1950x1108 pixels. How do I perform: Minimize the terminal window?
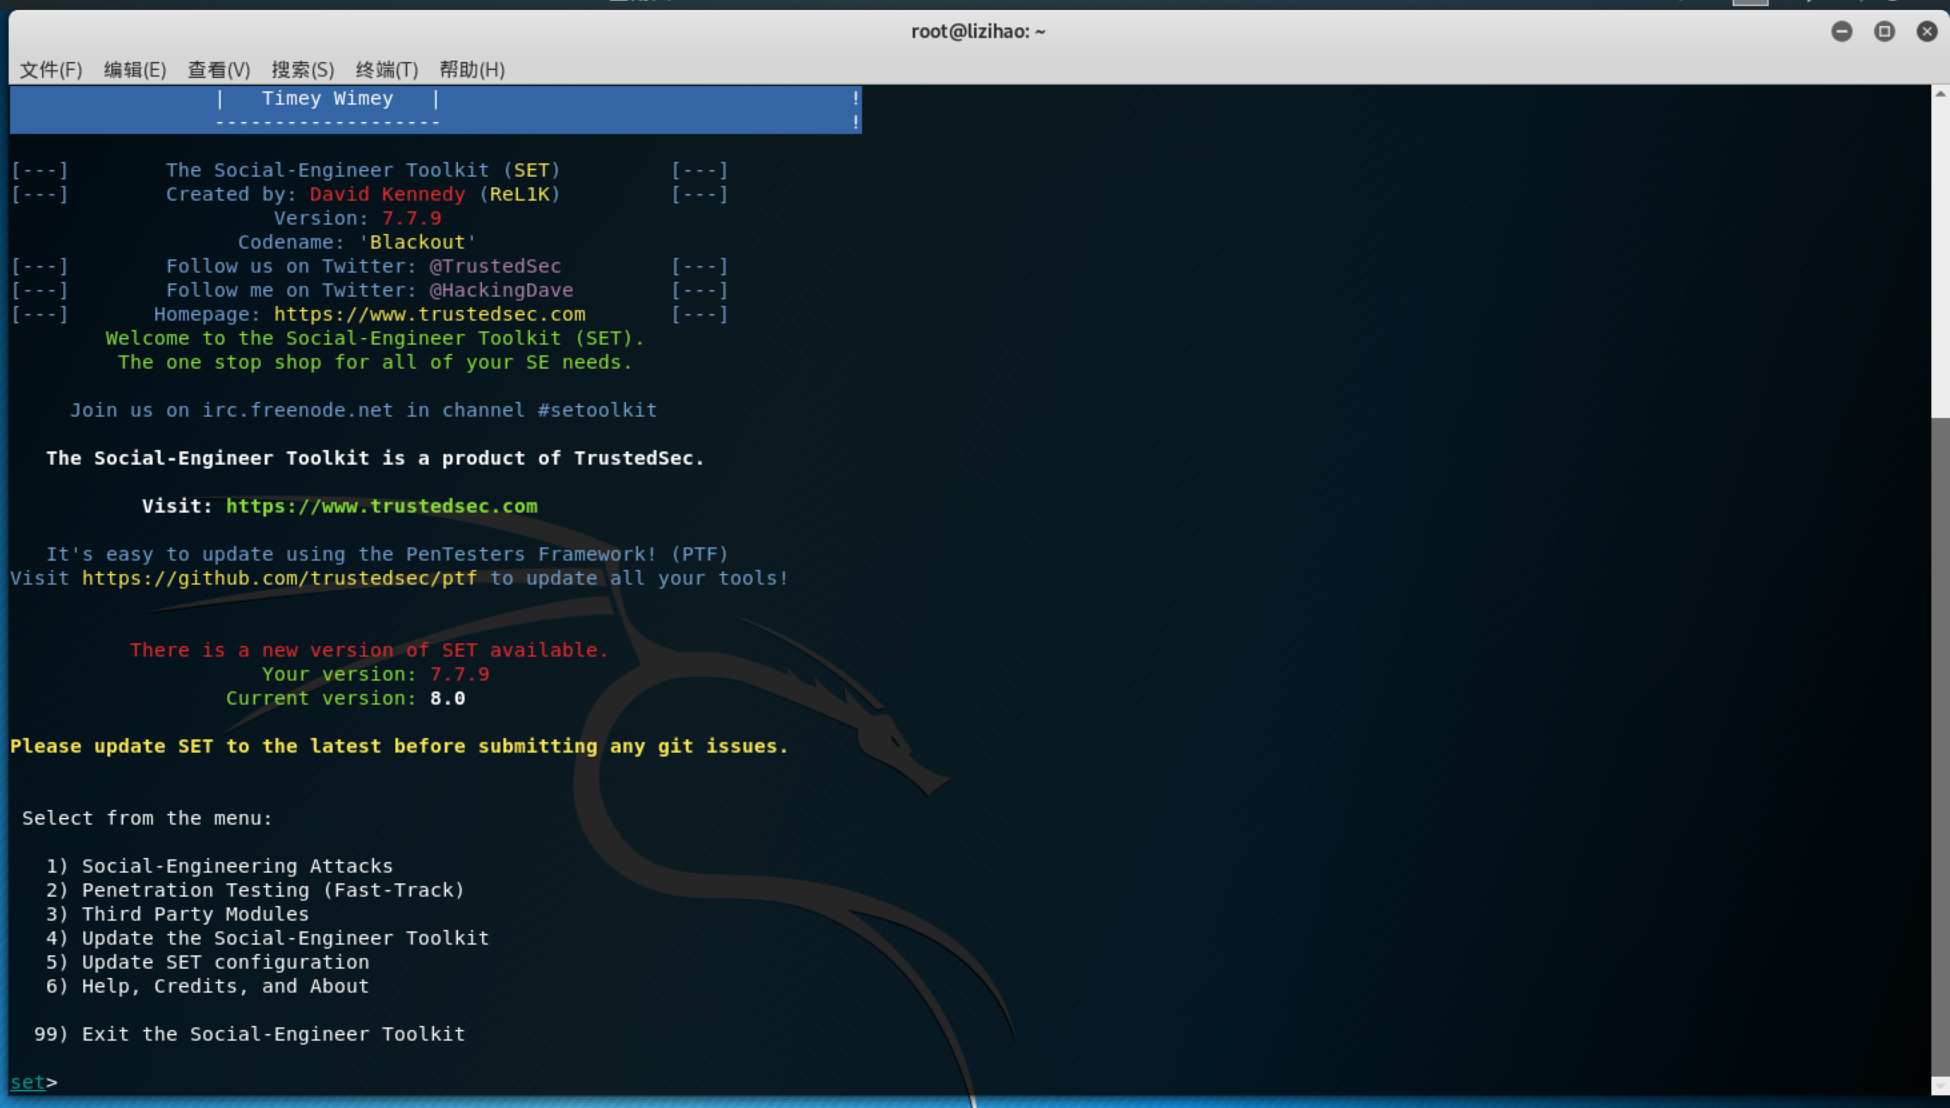1842,32
